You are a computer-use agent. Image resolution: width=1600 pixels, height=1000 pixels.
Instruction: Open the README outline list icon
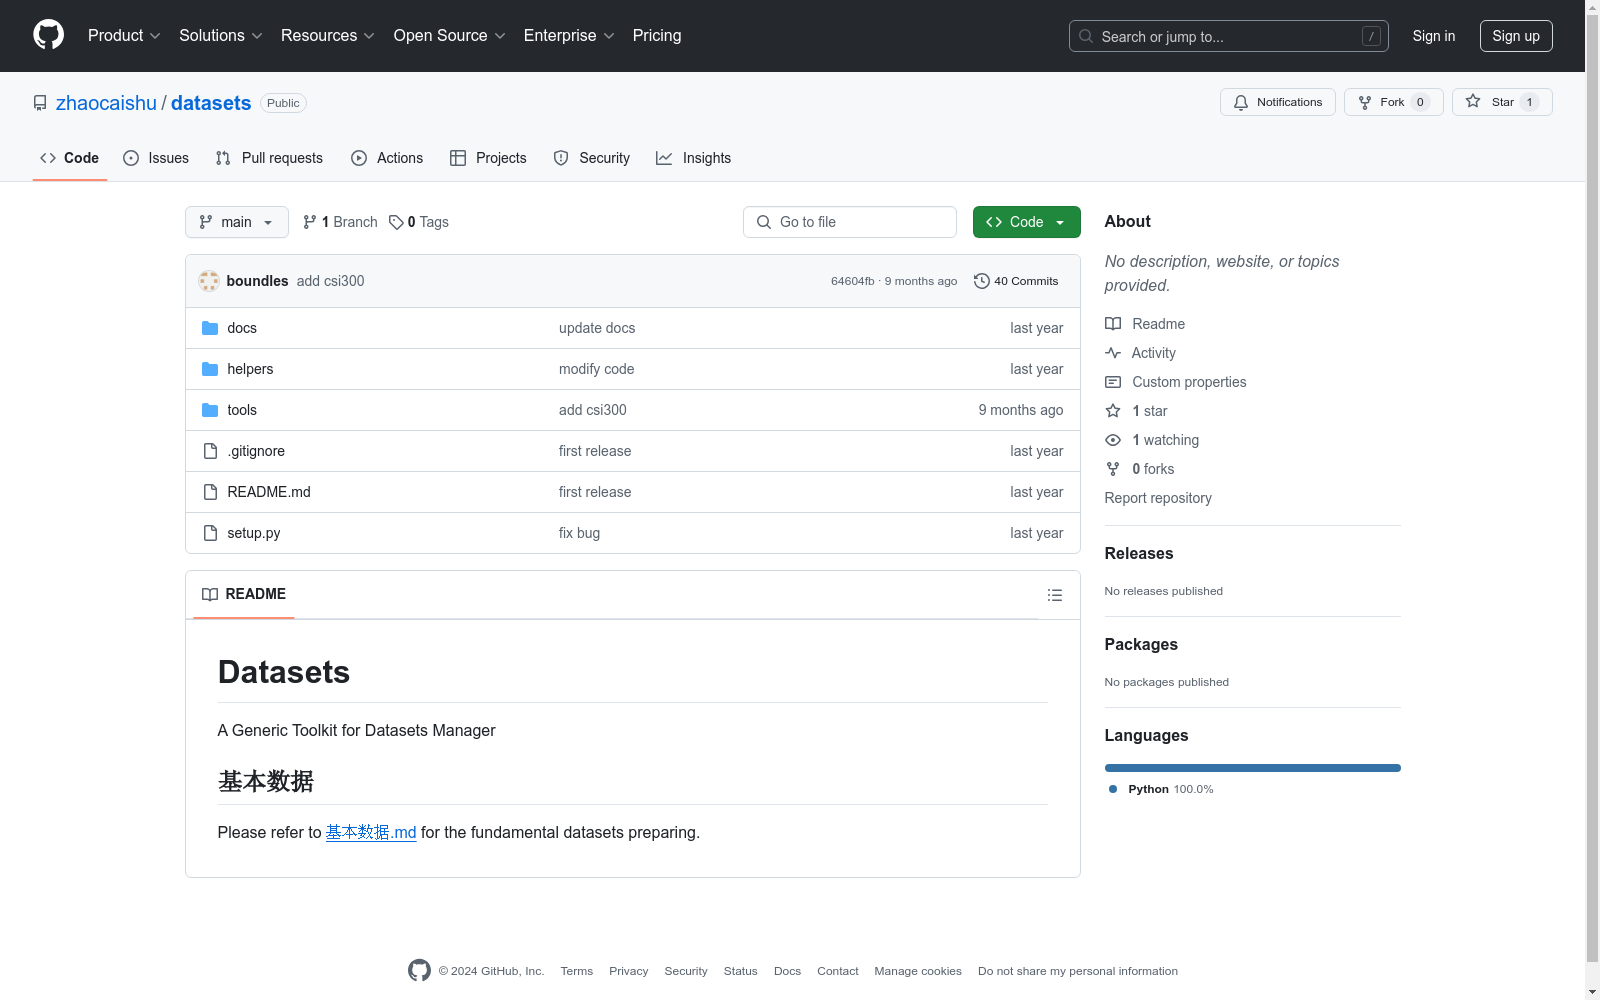[1055, 595]
